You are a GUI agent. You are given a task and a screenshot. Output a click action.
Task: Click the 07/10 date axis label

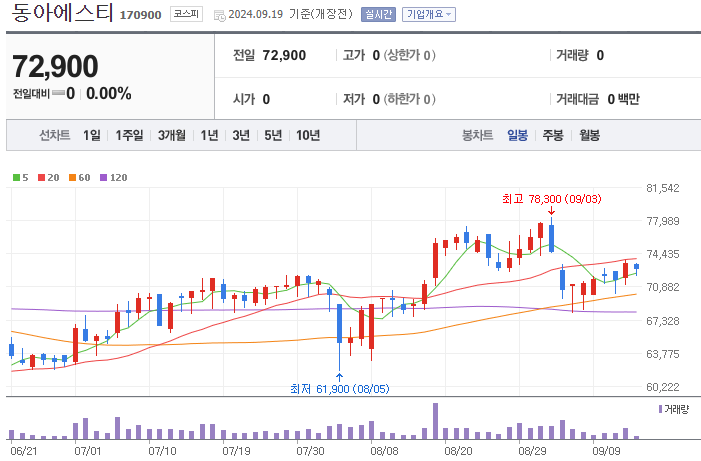click(x=162, y=451)
